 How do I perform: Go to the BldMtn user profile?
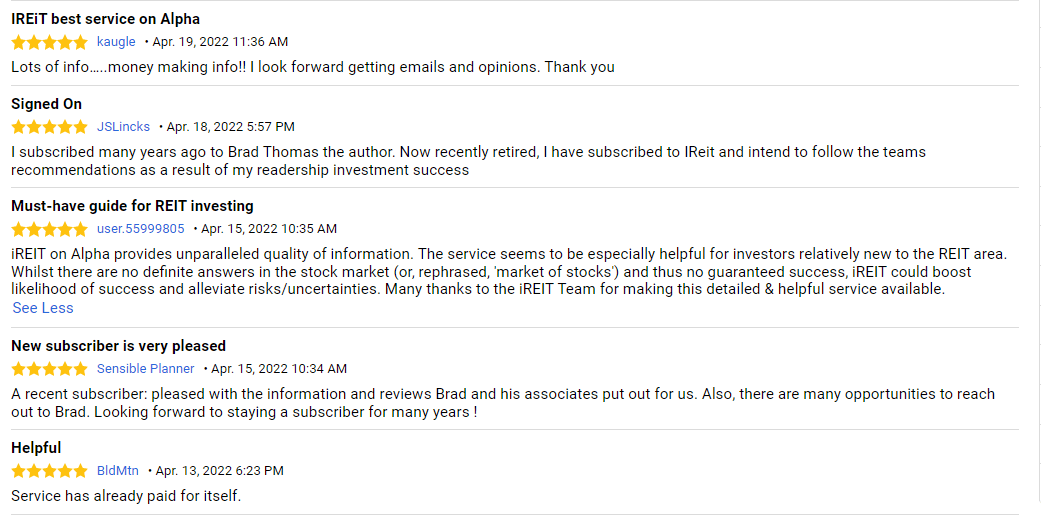click(x=118, y=471)
